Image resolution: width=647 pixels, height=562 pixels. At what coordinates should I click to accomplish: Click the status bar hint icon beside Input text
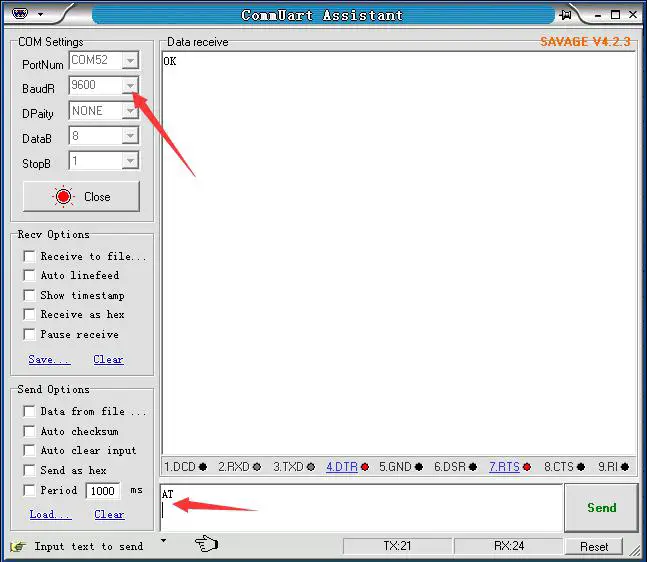19,546
